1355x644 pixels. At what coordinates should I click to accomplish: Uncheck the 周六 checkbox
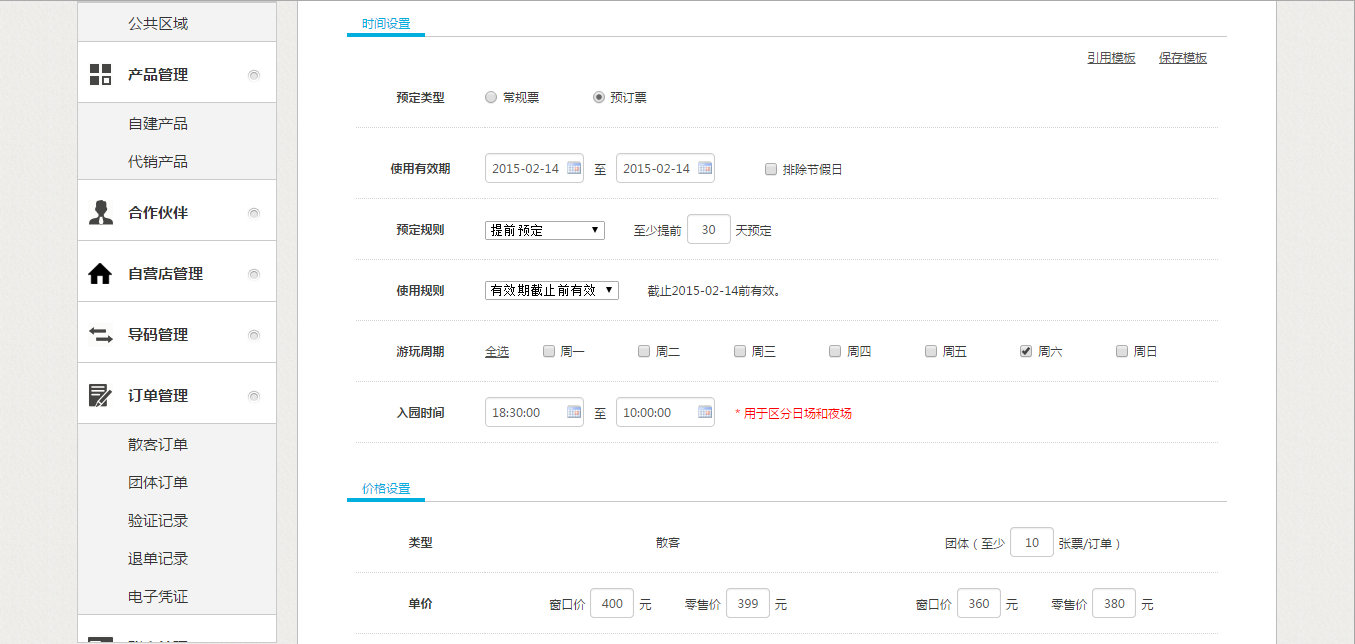tap(1026, 352)
